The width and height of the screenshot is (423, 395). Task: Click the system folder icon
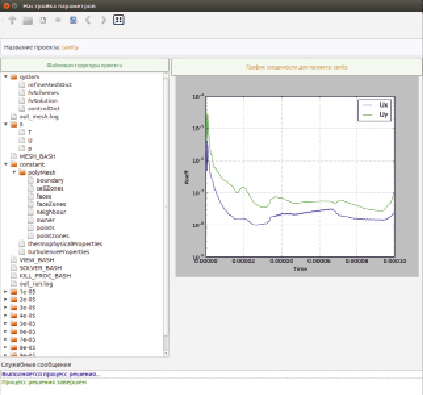14,77
